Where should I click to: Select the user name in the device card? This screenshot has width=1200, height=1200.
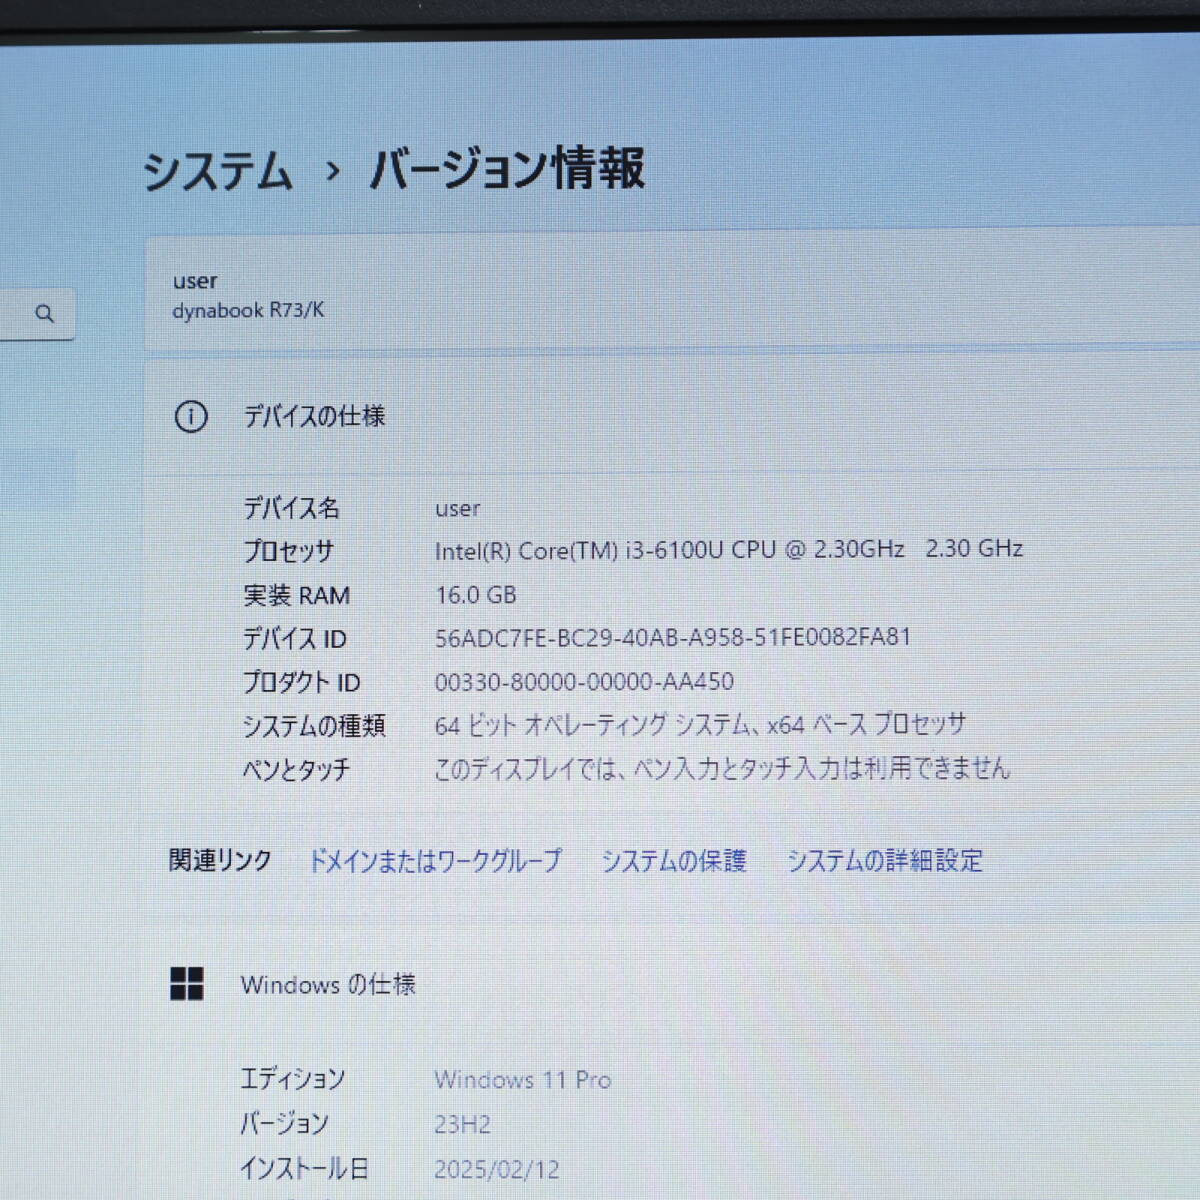click(195, 281)
